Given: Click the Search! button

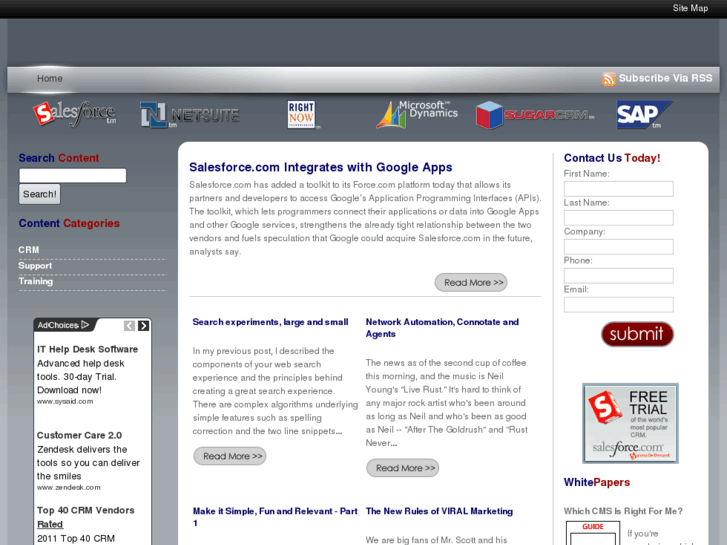Looking at the screenshot, I should coord(39,194).
